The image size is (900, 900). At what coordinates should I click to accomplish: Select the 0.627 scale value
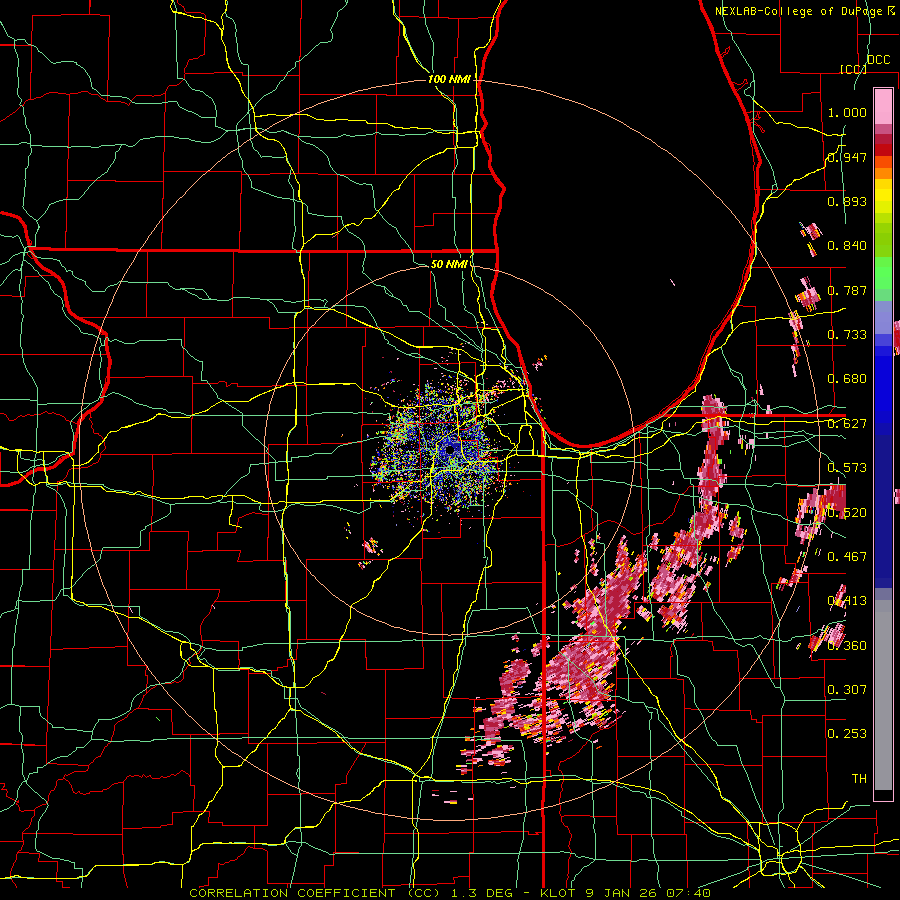[x=847, y=424]
